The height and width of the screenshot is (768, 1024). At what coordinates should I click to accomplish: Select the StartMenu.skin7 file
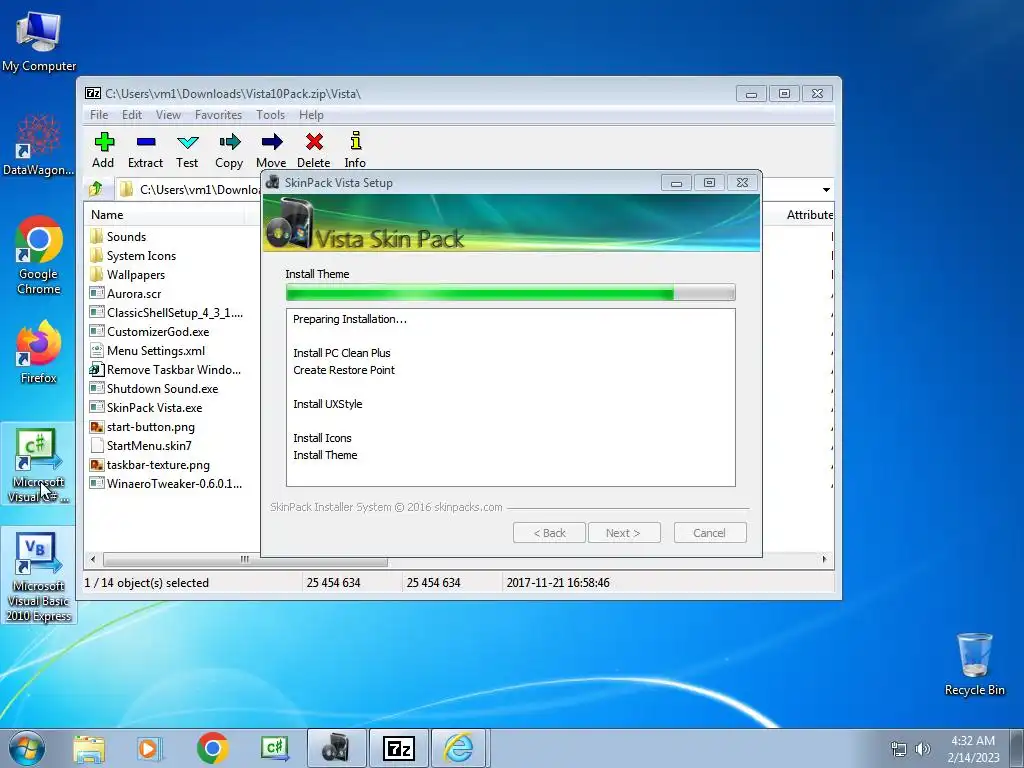pyautogui.click(x=149, y=445)
